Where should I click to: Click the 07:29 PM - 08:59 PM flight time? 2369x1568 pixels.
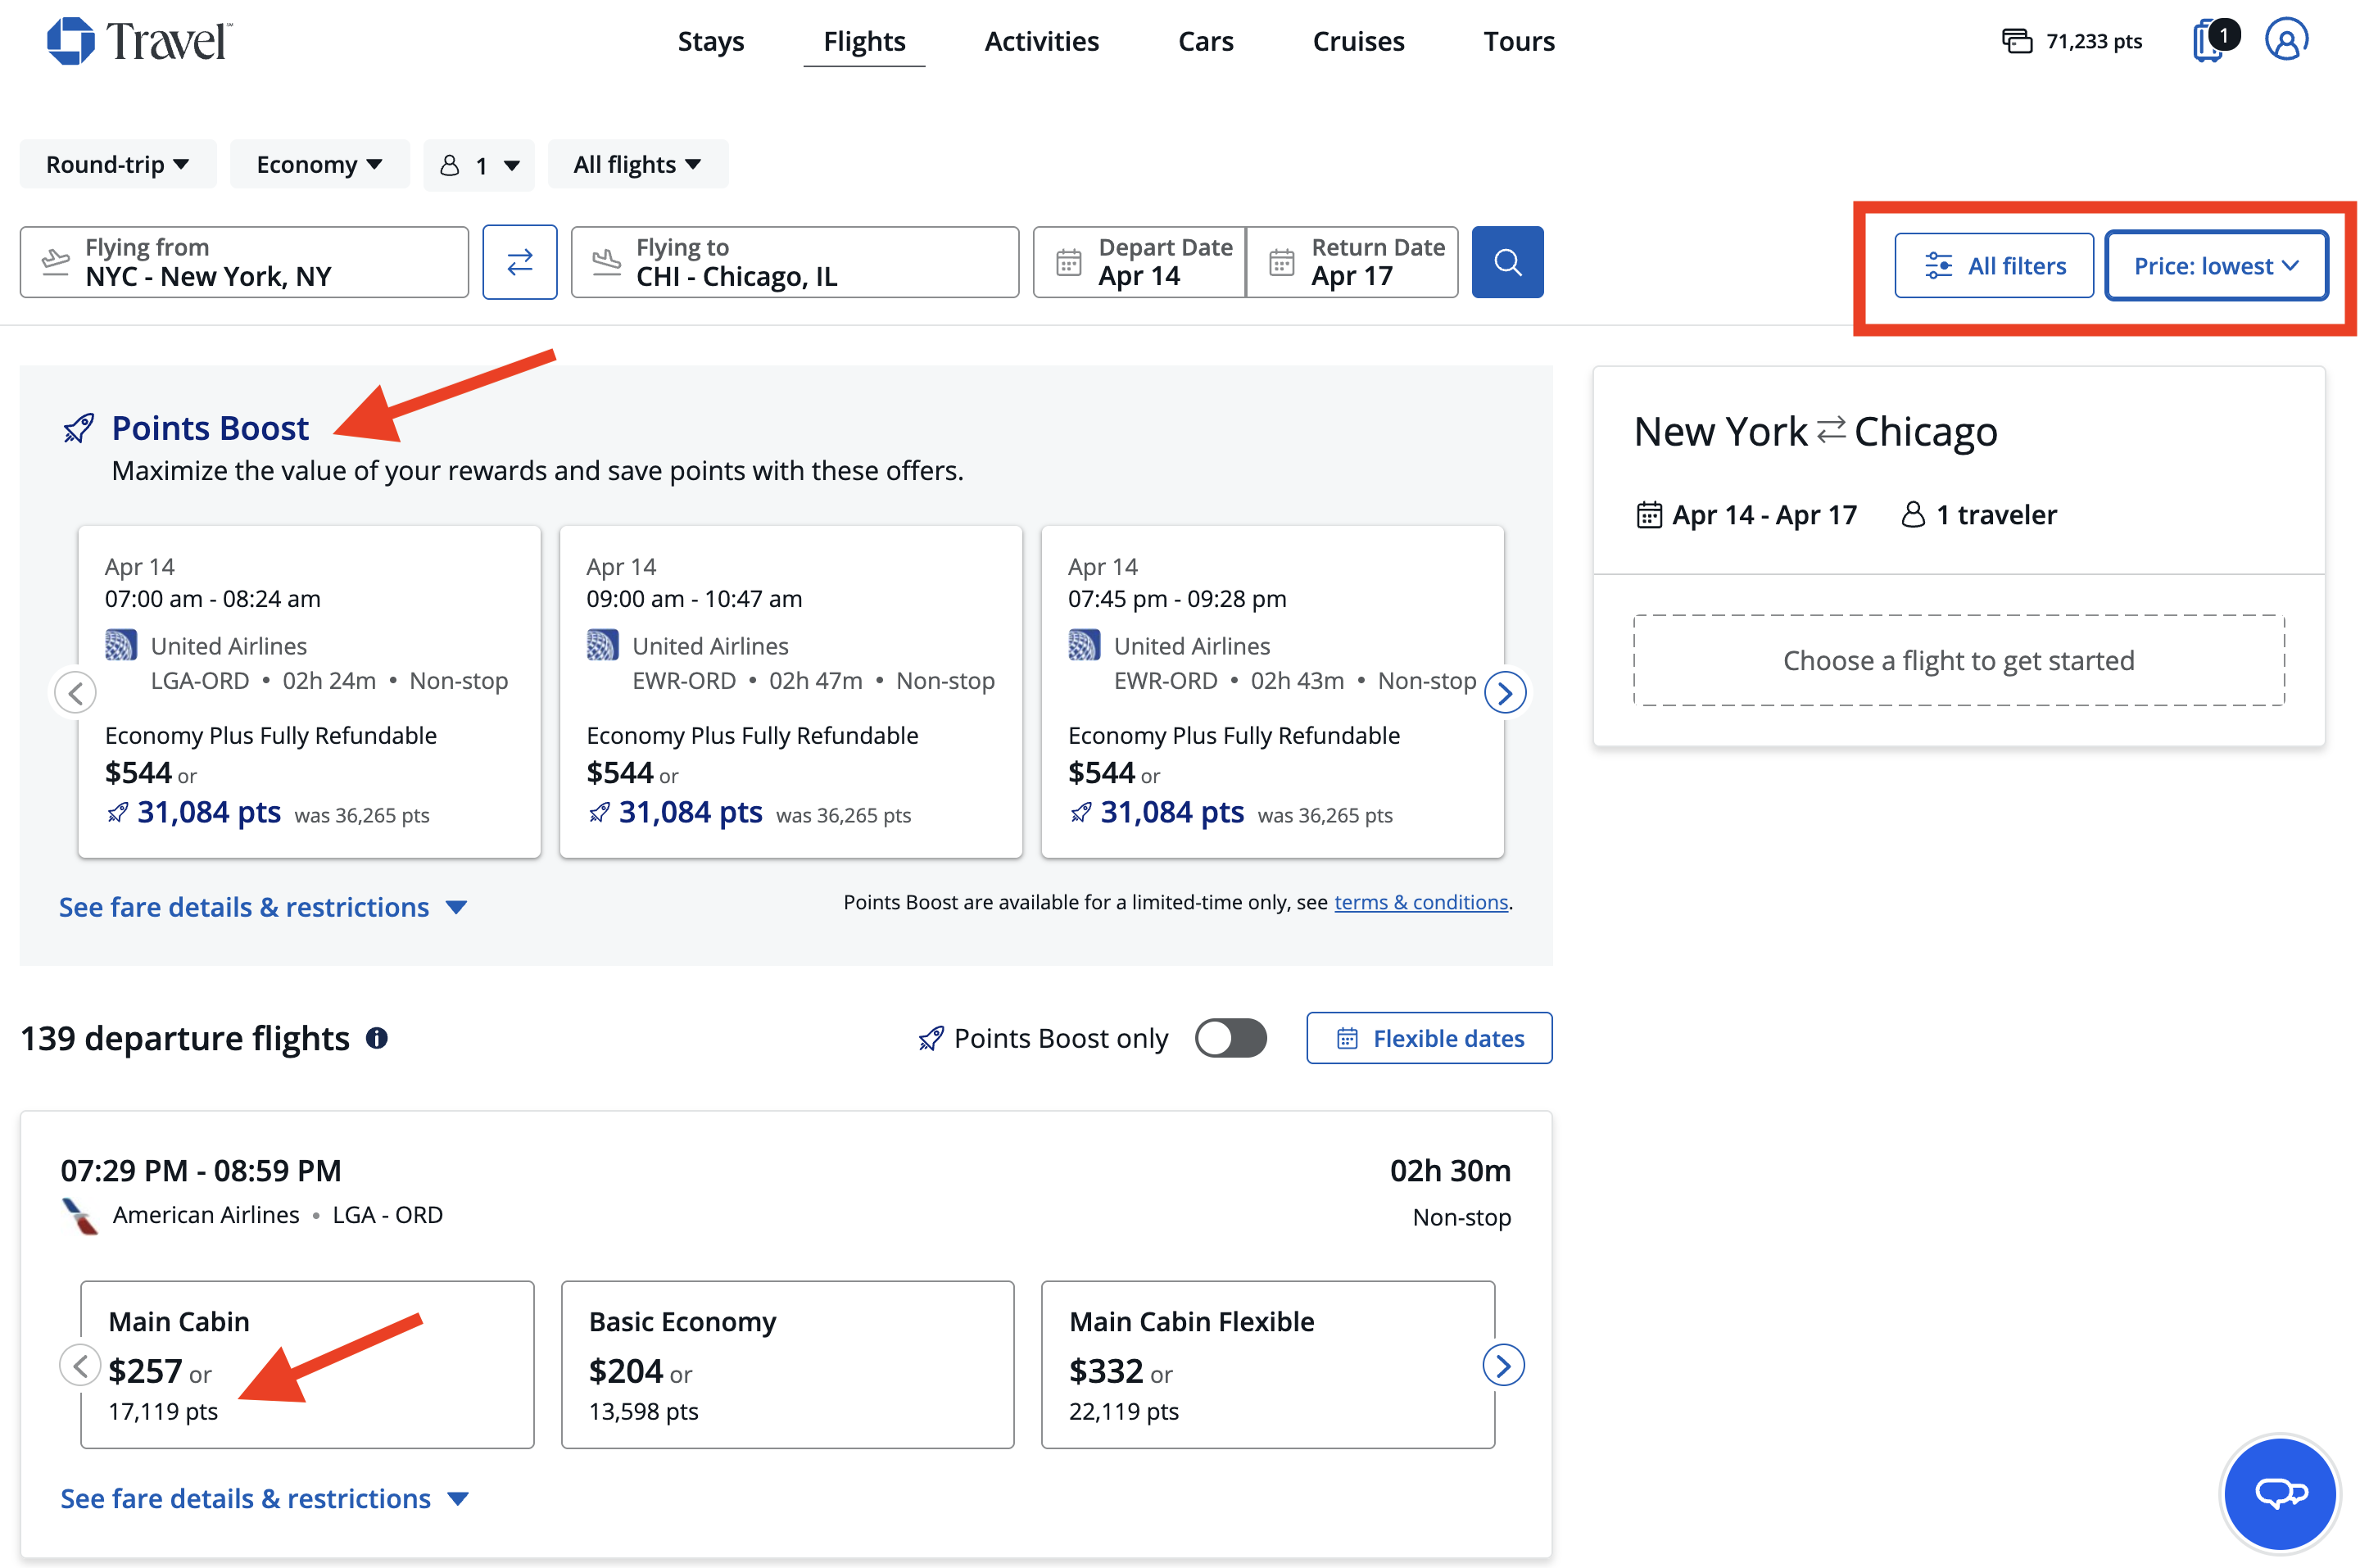201,1170
